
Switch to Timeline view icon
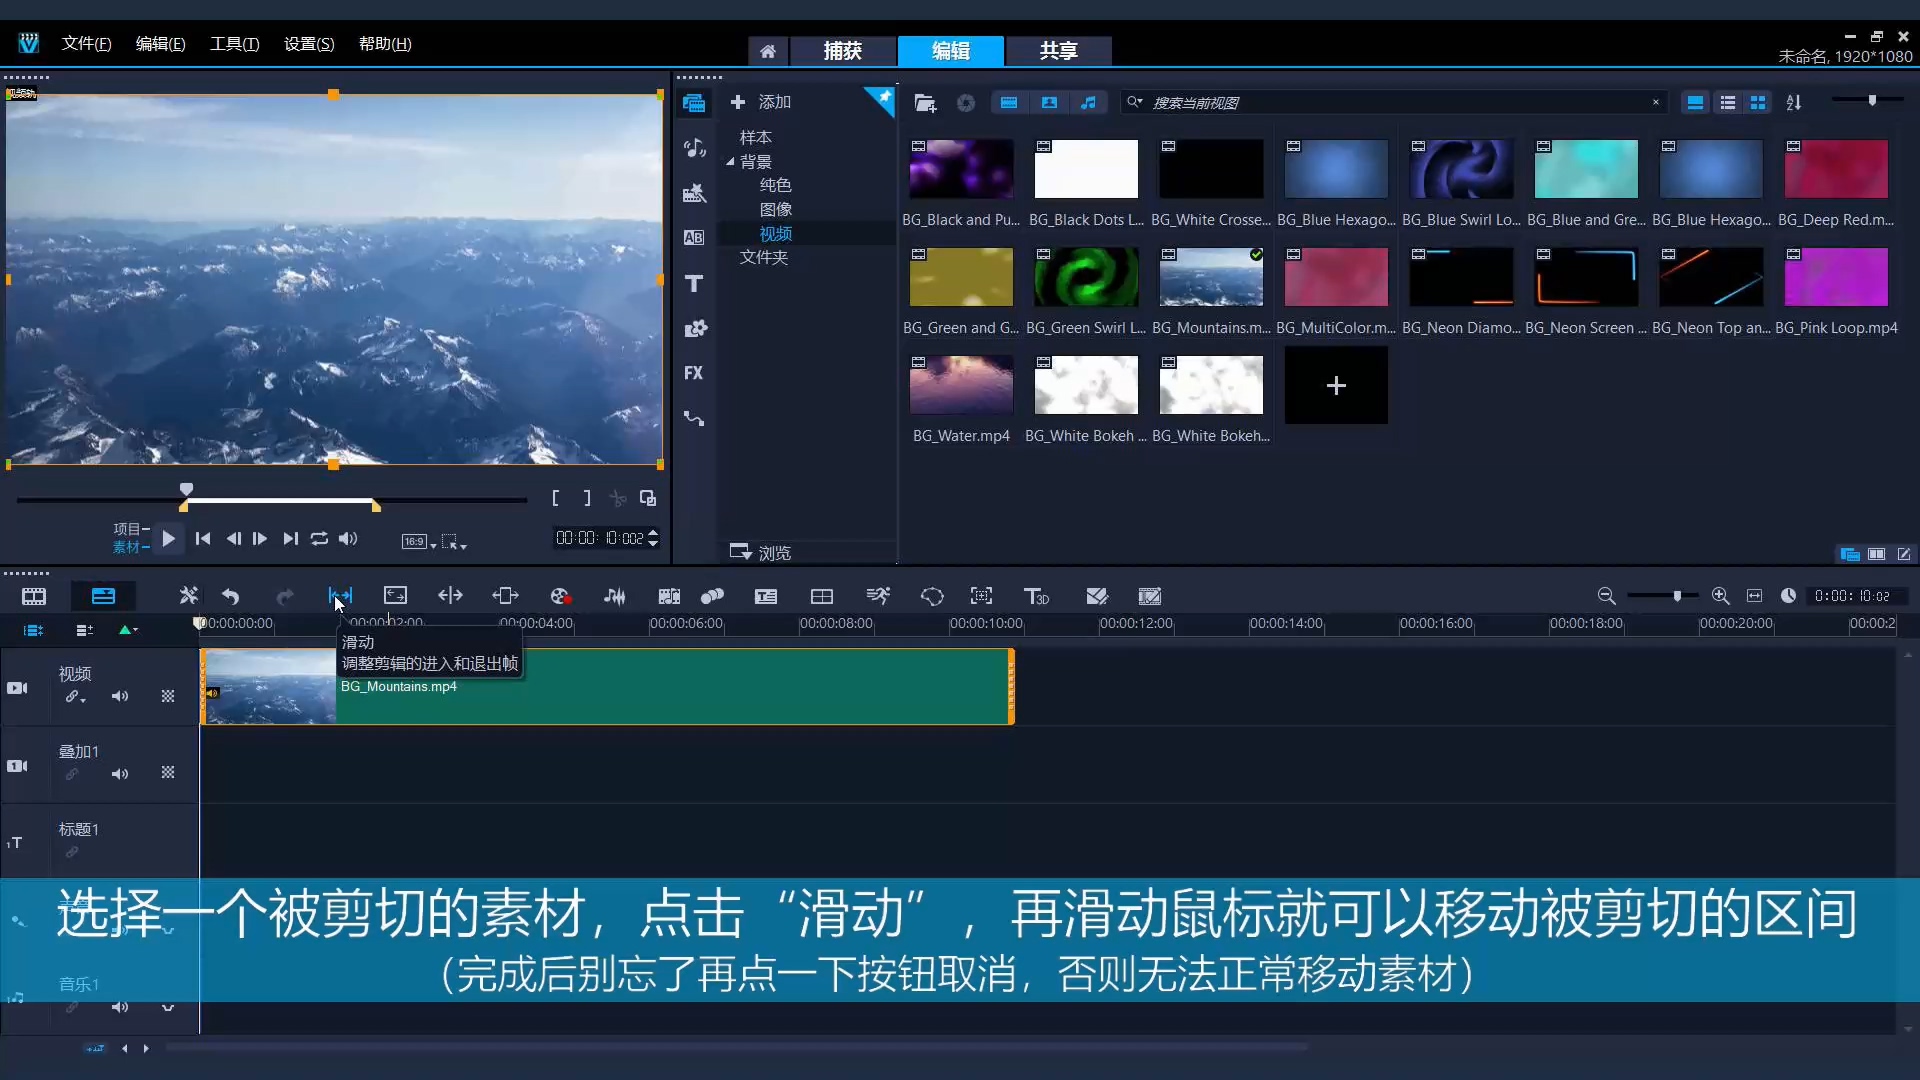tap(103, 596)
